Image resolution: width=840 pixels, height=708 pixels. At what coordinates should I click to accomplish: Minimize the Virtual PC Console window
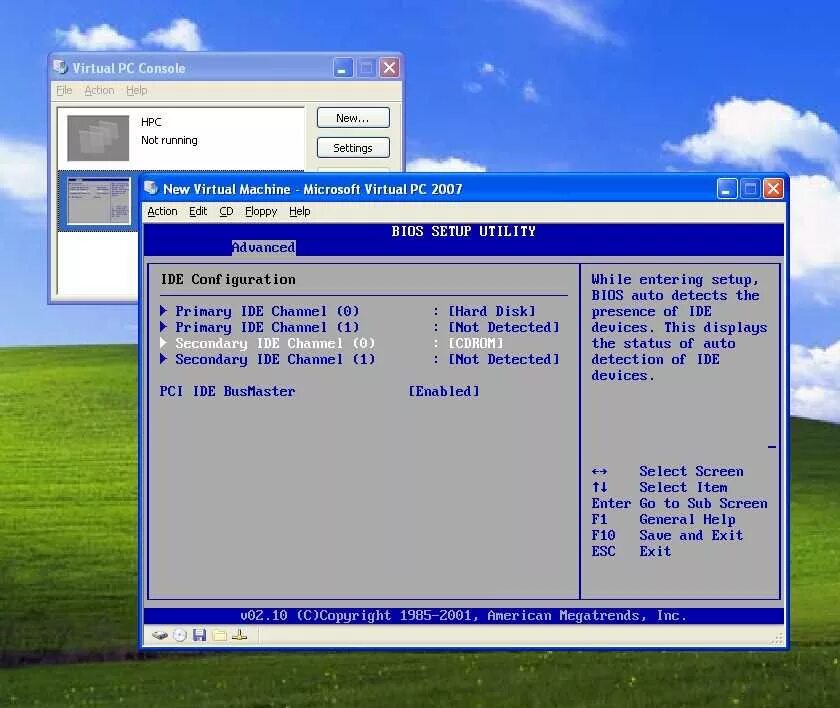(343, 68)
